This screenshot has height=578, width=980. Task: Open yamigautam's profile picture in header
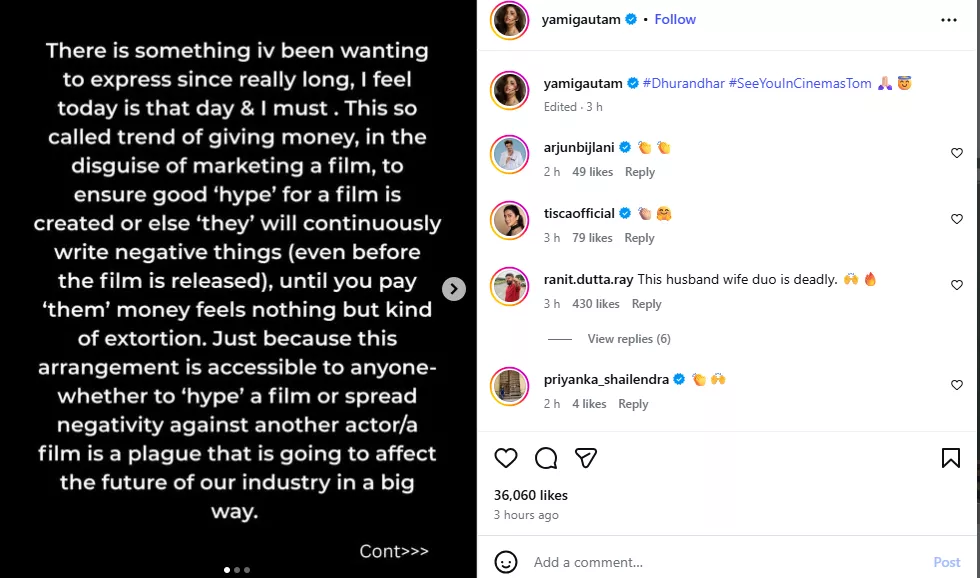click(510, 20)
